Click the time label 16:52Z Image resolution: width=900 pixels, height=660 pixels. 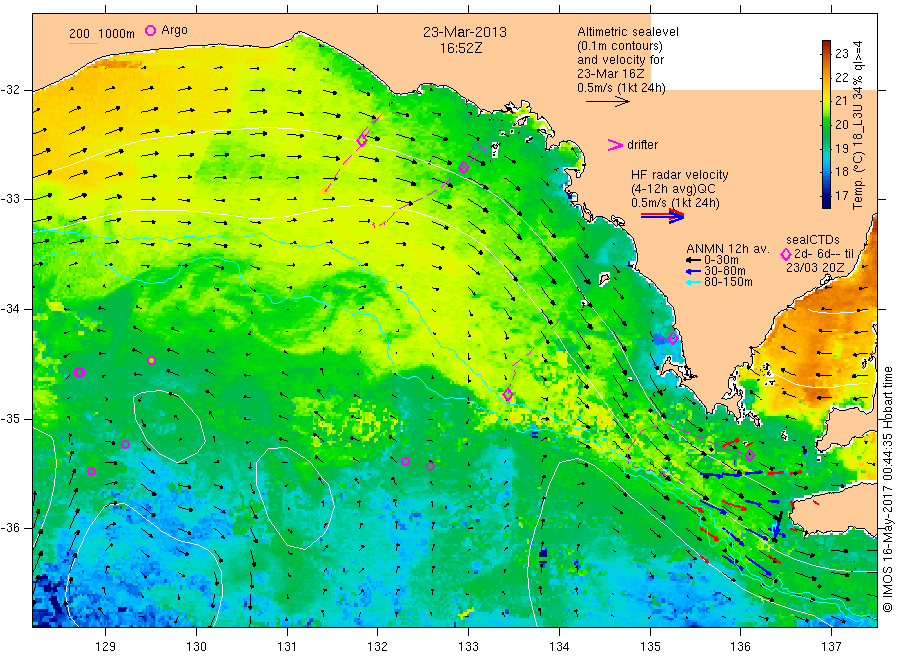click(461, 48)
